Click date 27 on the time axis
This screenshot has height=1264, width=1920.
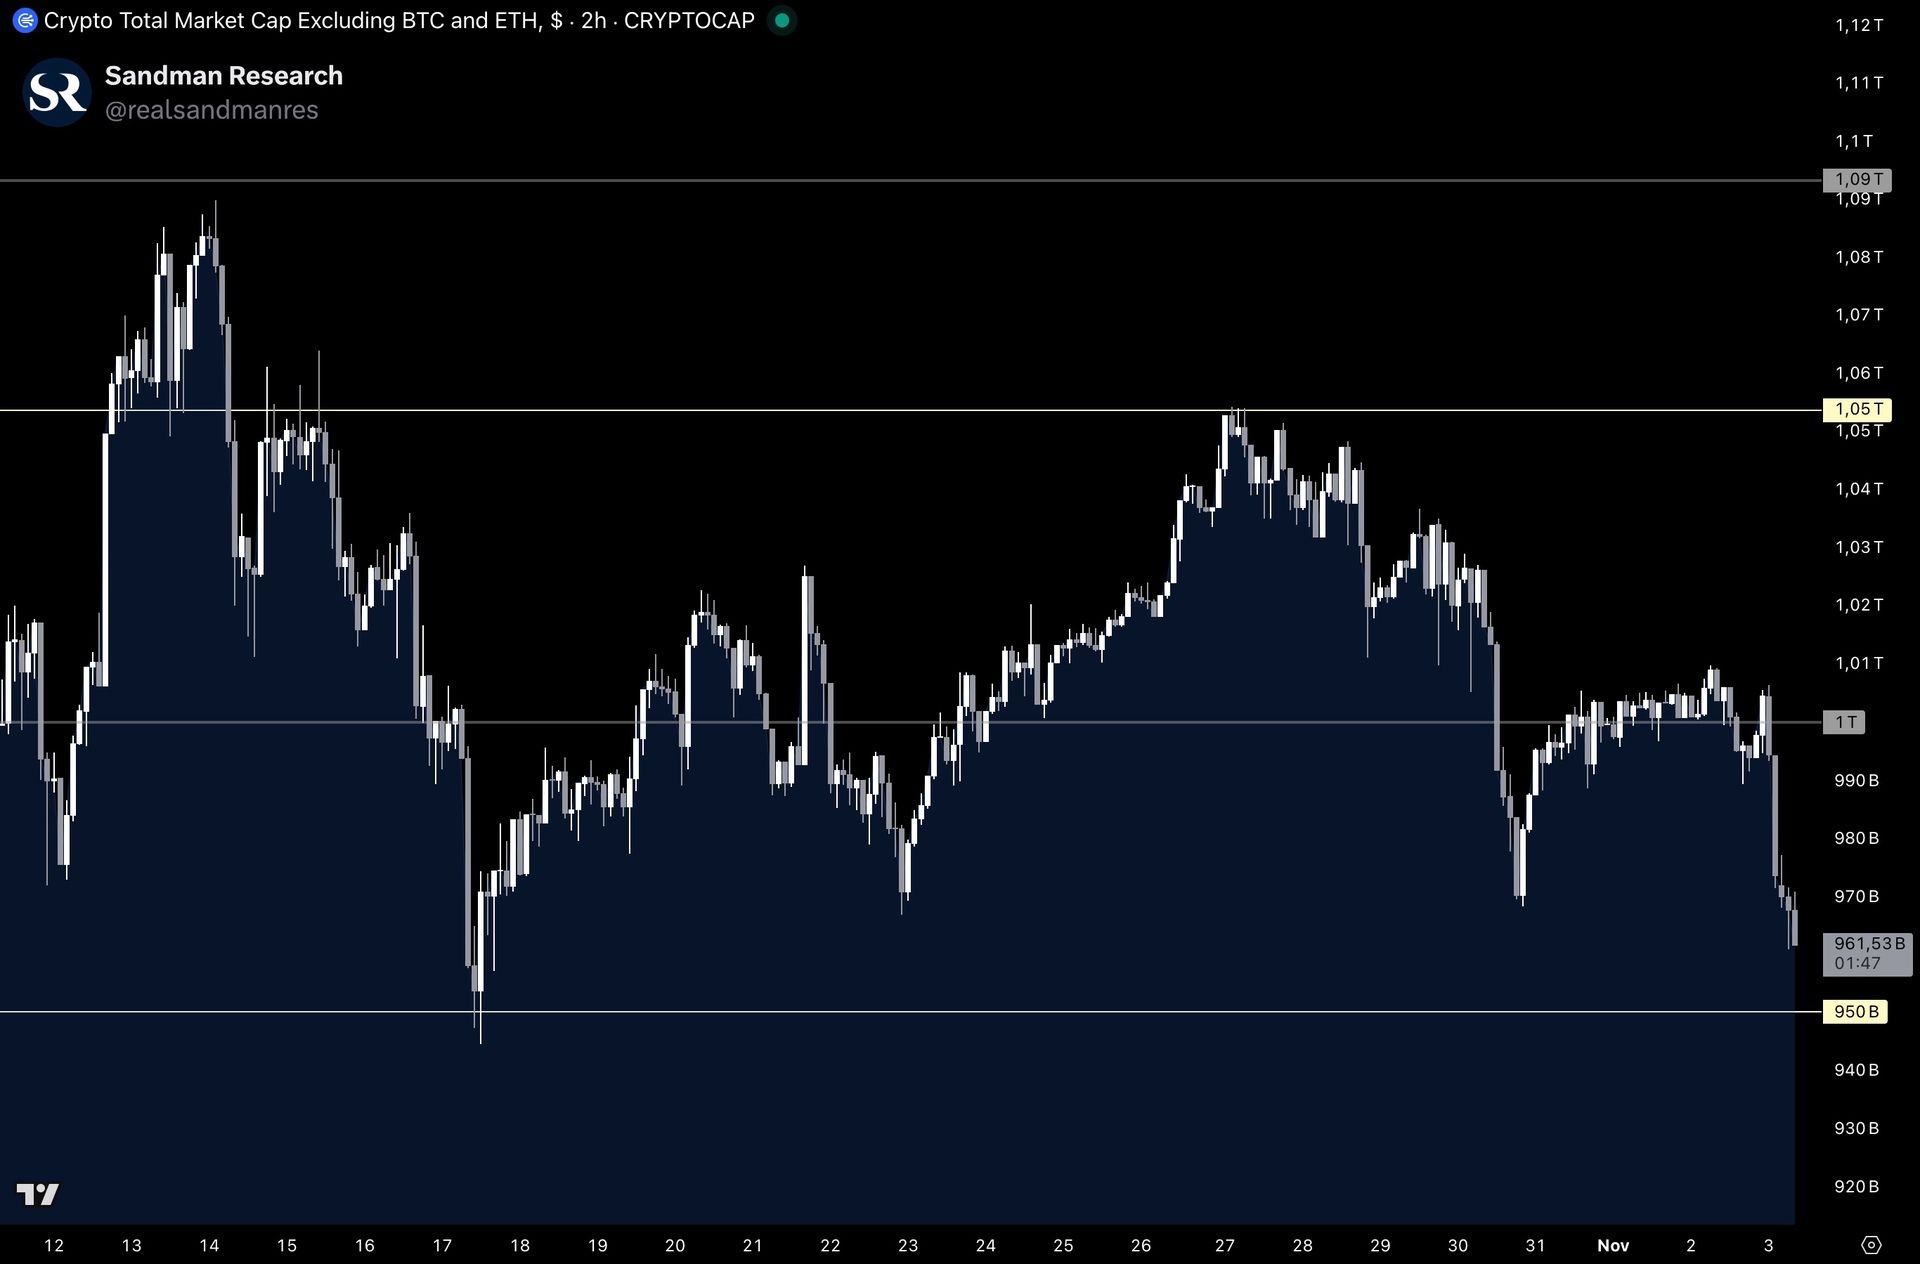[x=1224, y=1245]
